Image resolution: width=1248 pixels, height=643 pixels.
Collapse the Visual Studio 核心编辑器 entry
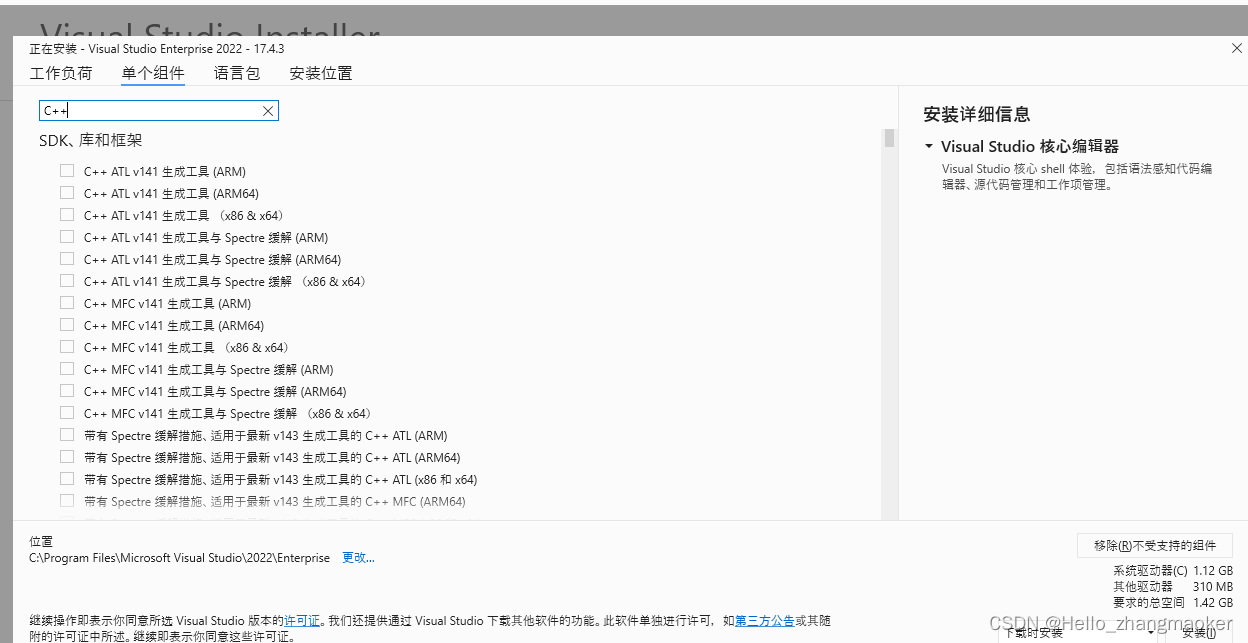click(928, 146)
